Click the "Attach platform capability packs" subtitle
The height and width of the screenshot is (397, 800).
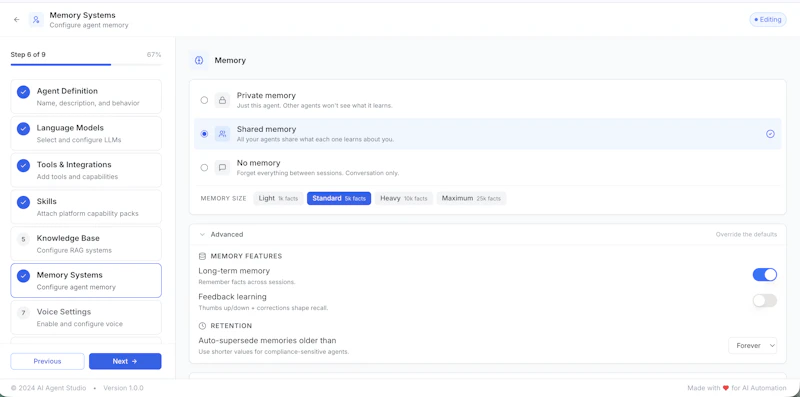(x=87, y=214)
